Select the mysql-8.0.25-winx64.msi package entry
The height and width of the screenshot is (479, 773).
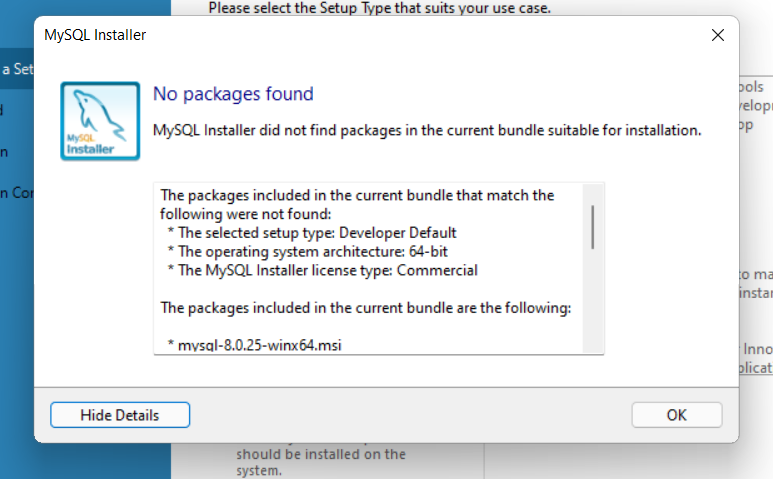click(254, 345)
